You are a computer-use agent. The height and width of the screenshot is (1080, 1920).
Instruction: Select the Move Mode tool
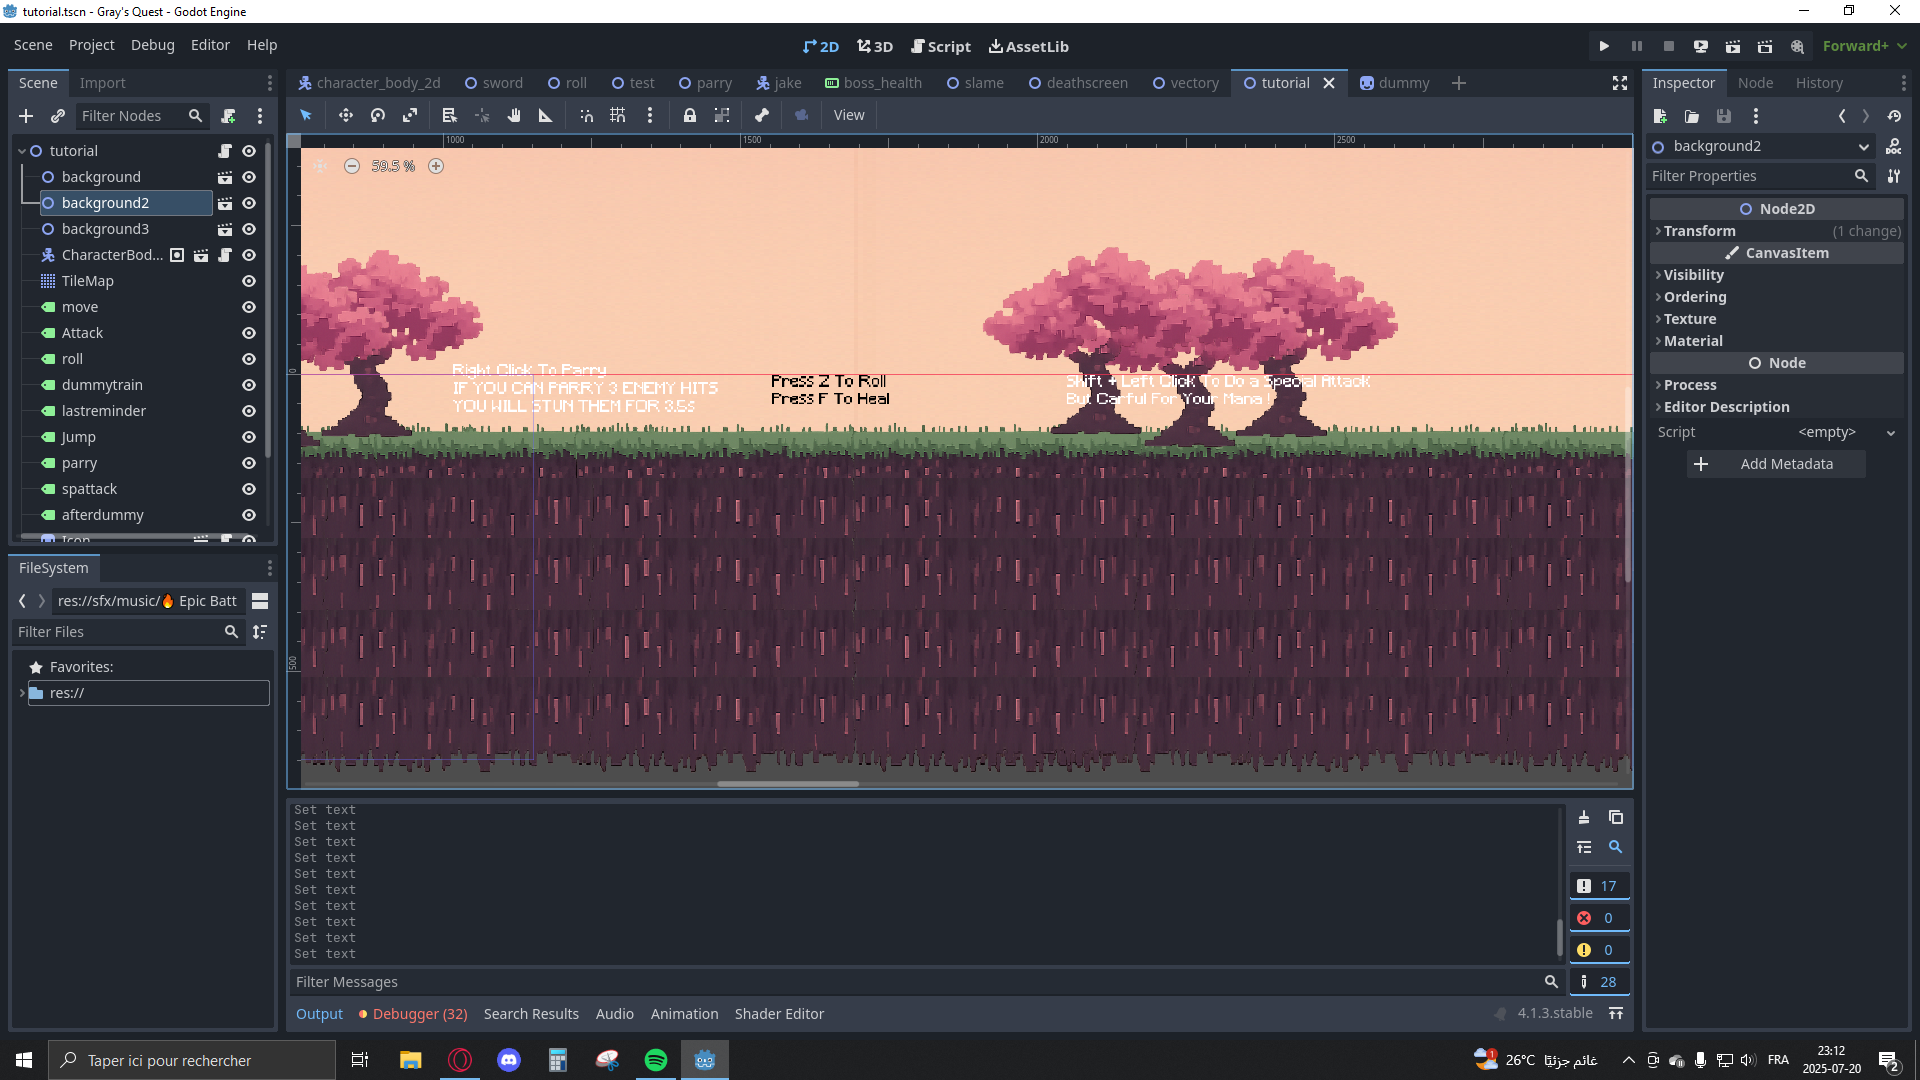pyautogui.click(x=345, y=115)
